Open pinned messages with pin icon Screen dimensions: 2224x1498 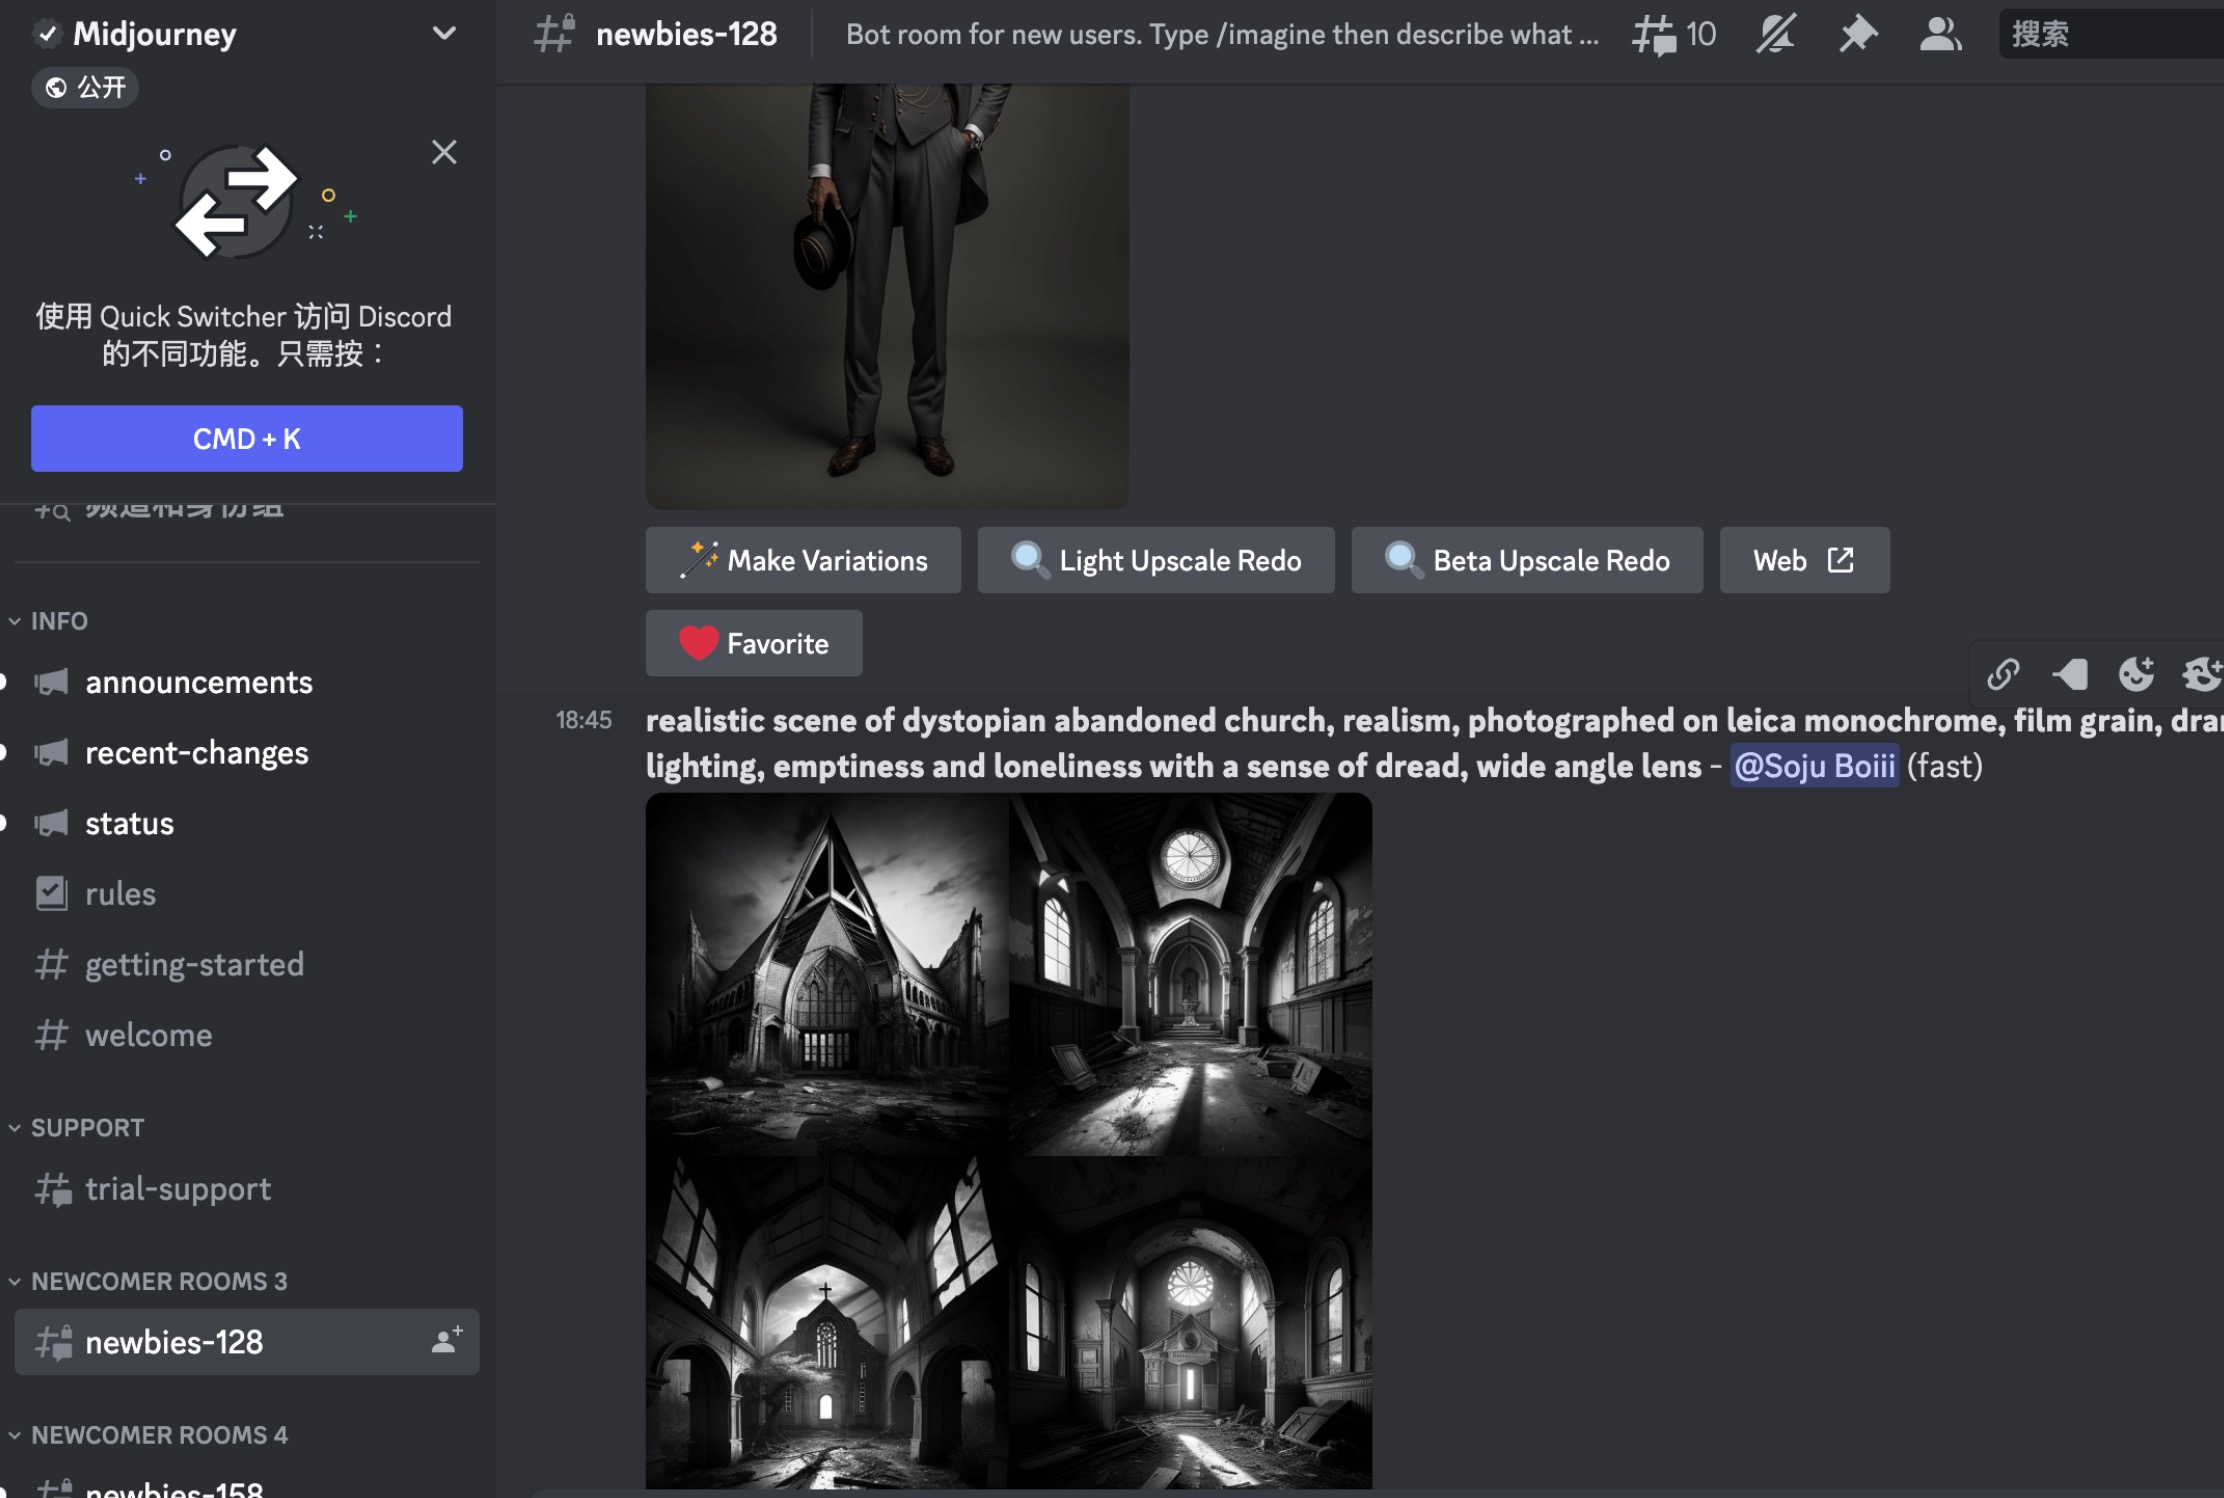coord(1857,34)
